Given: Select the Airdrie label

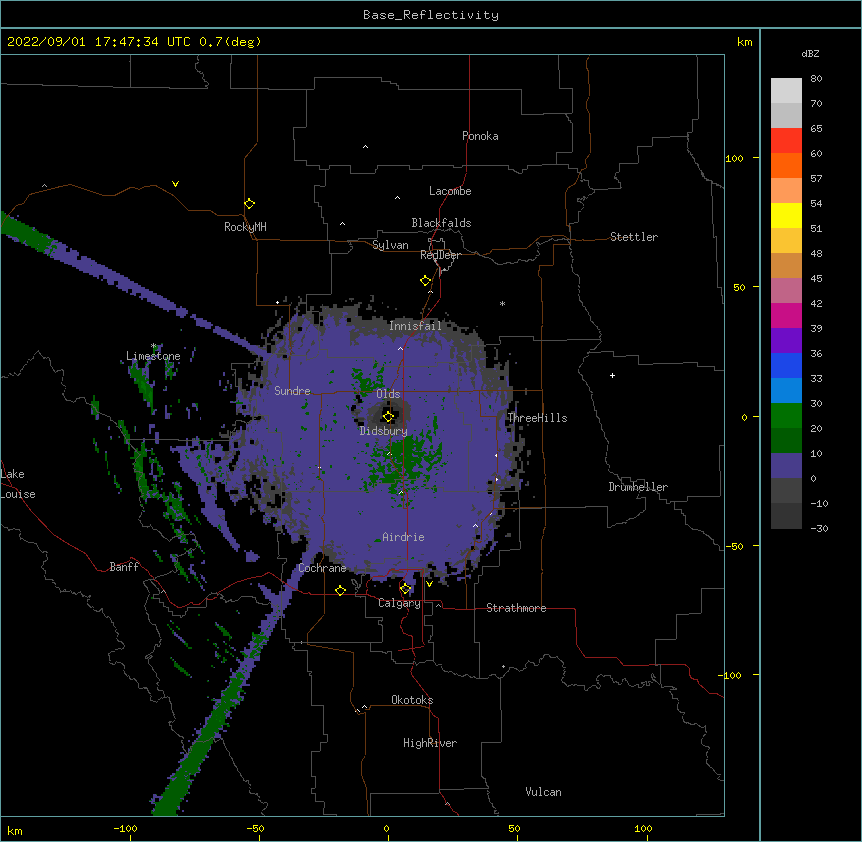Looking at the screenshot, I should coord(404,537).
